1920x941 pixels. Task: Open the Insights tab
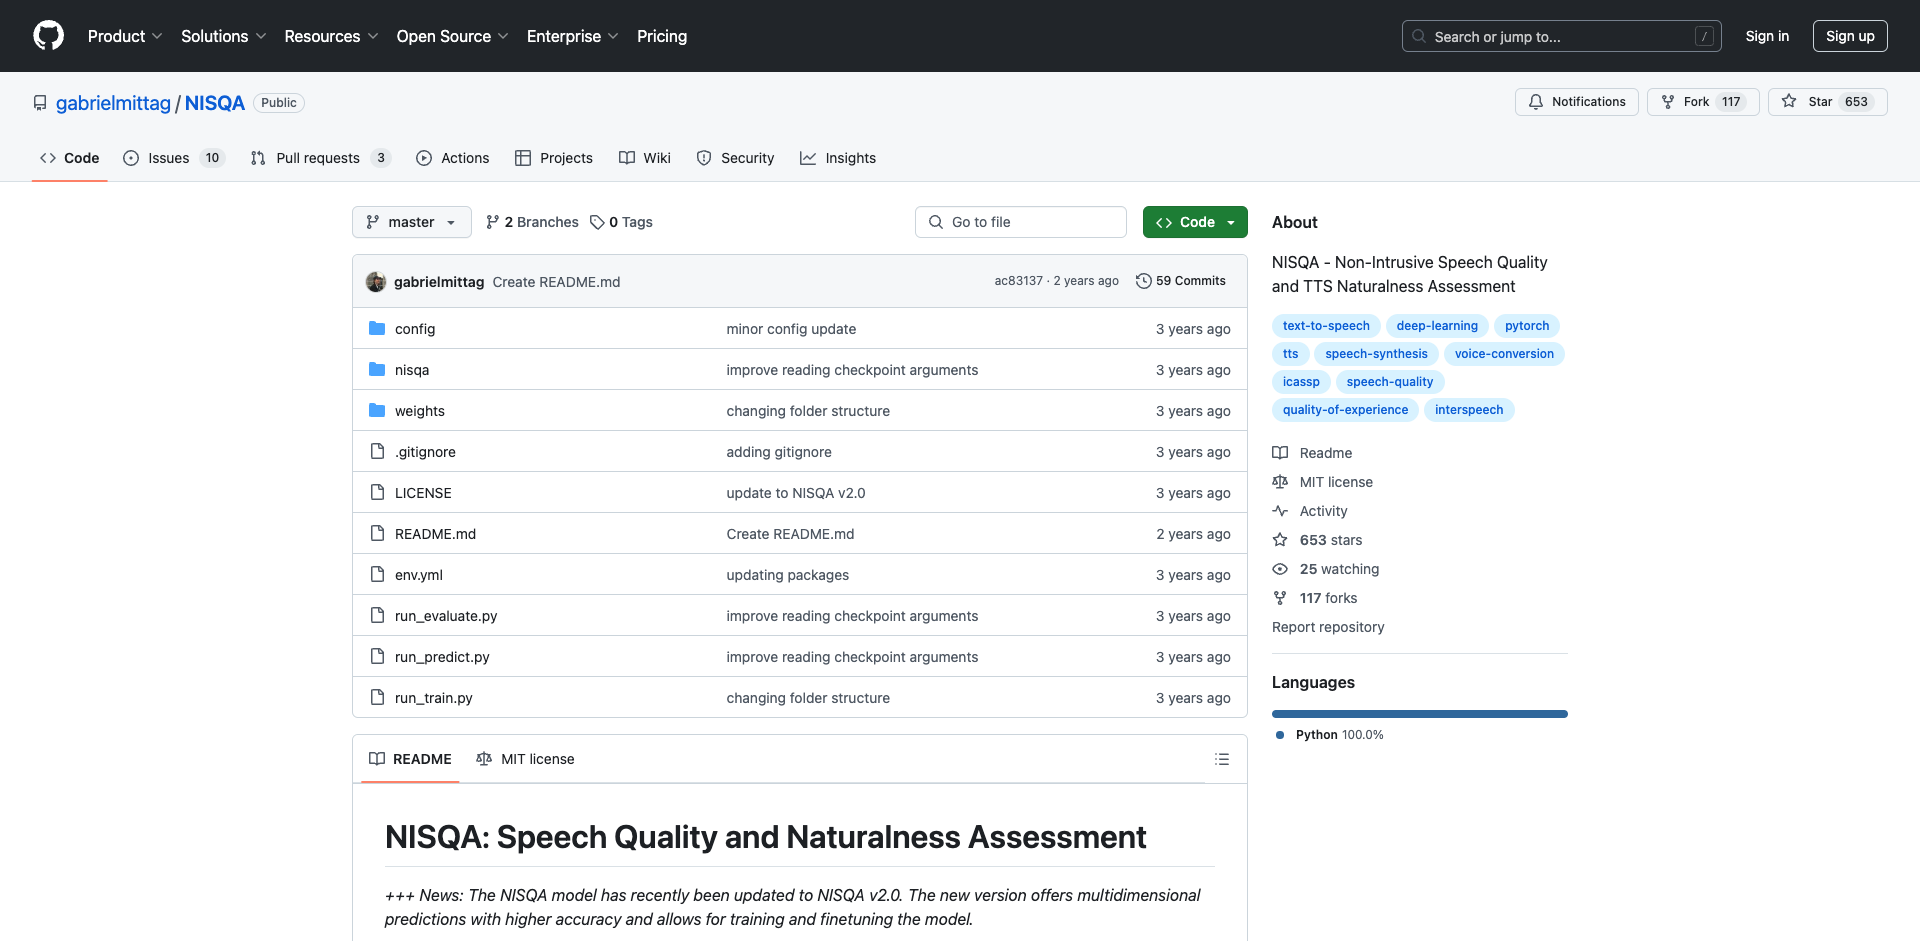[838, 158]
